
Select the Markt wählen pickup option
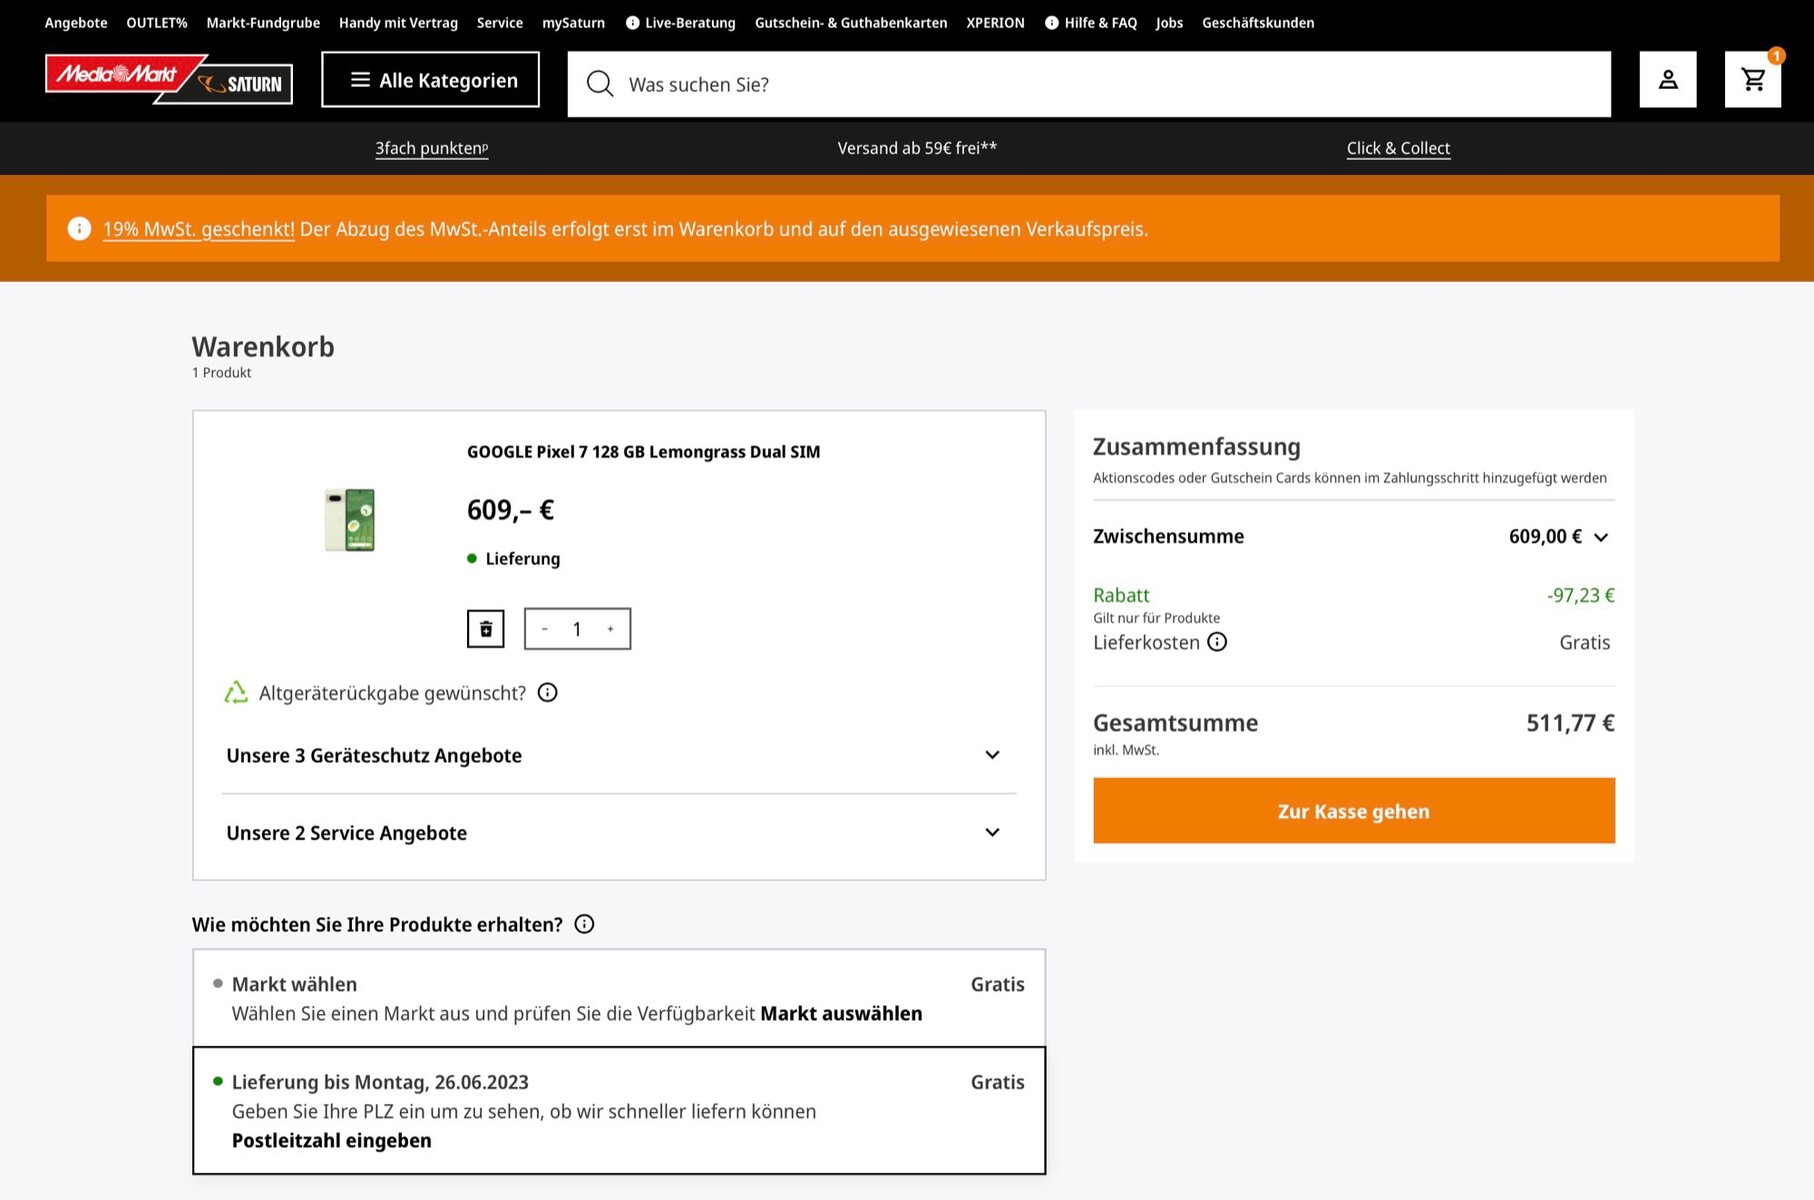tap(295, 984)
